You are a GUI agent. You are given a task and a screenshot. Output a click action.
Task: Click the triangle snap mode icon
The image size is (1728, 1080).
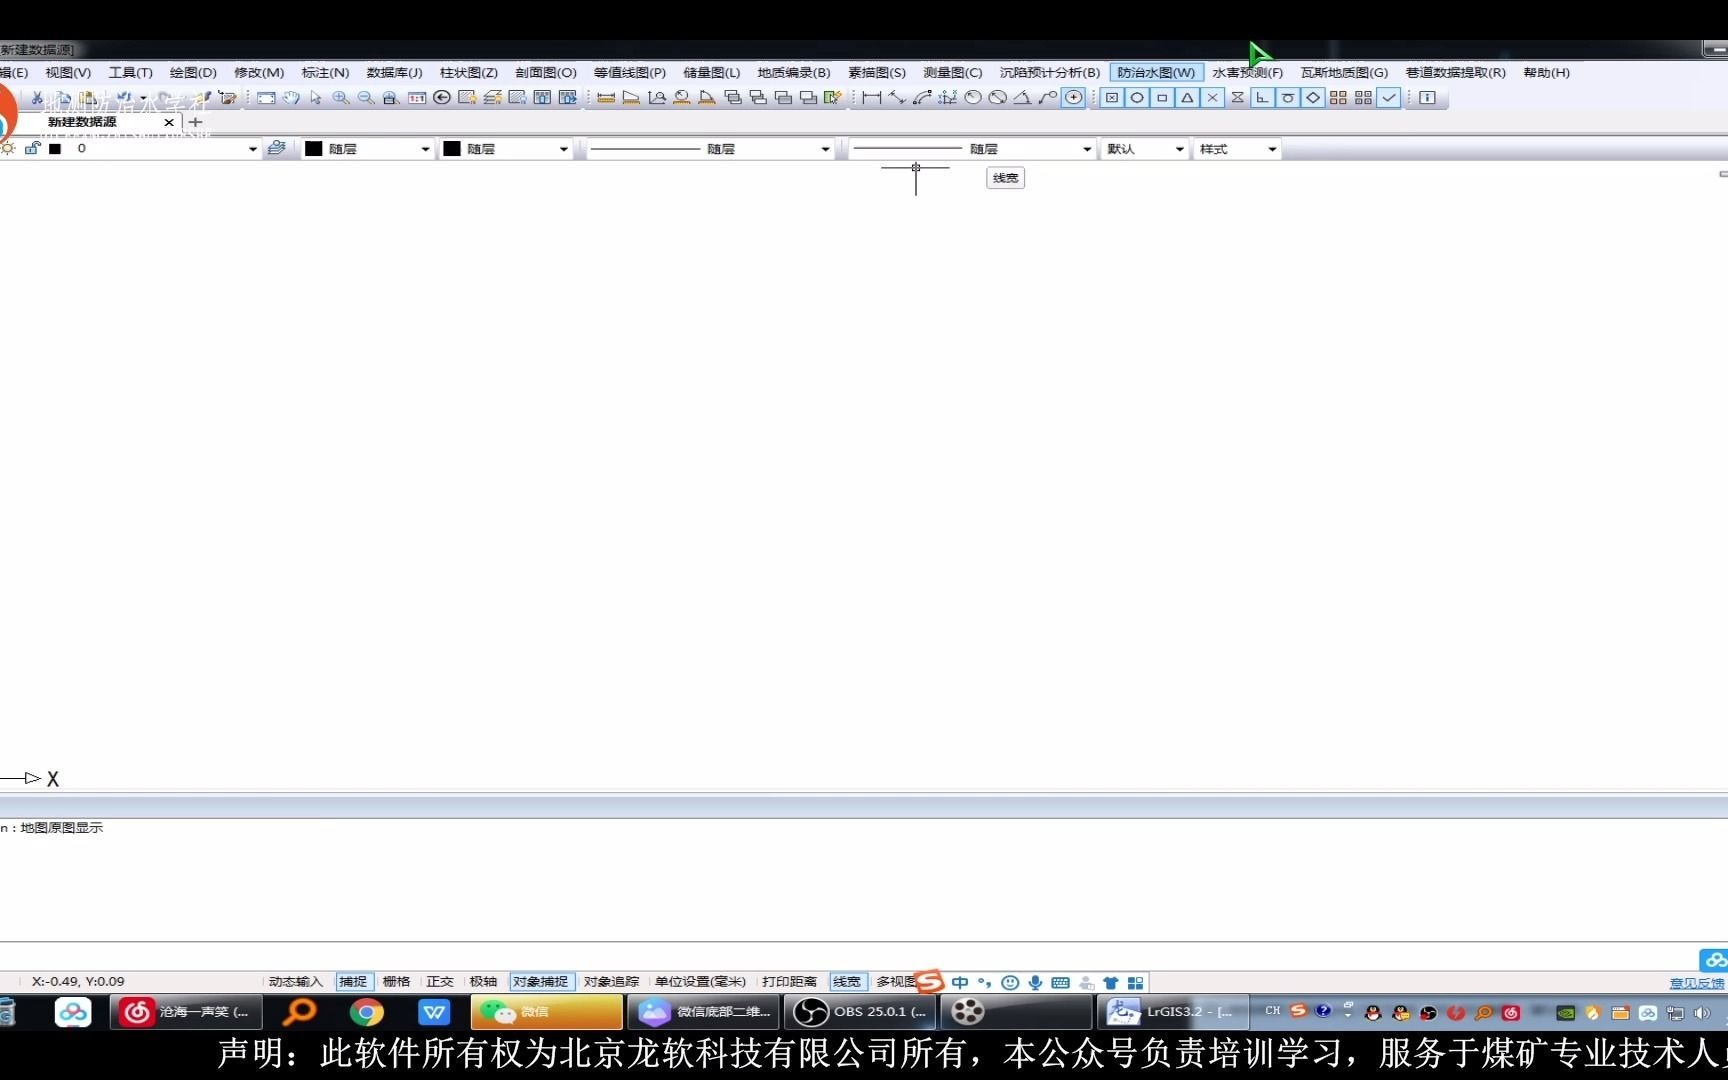[x=1187, y=98]
